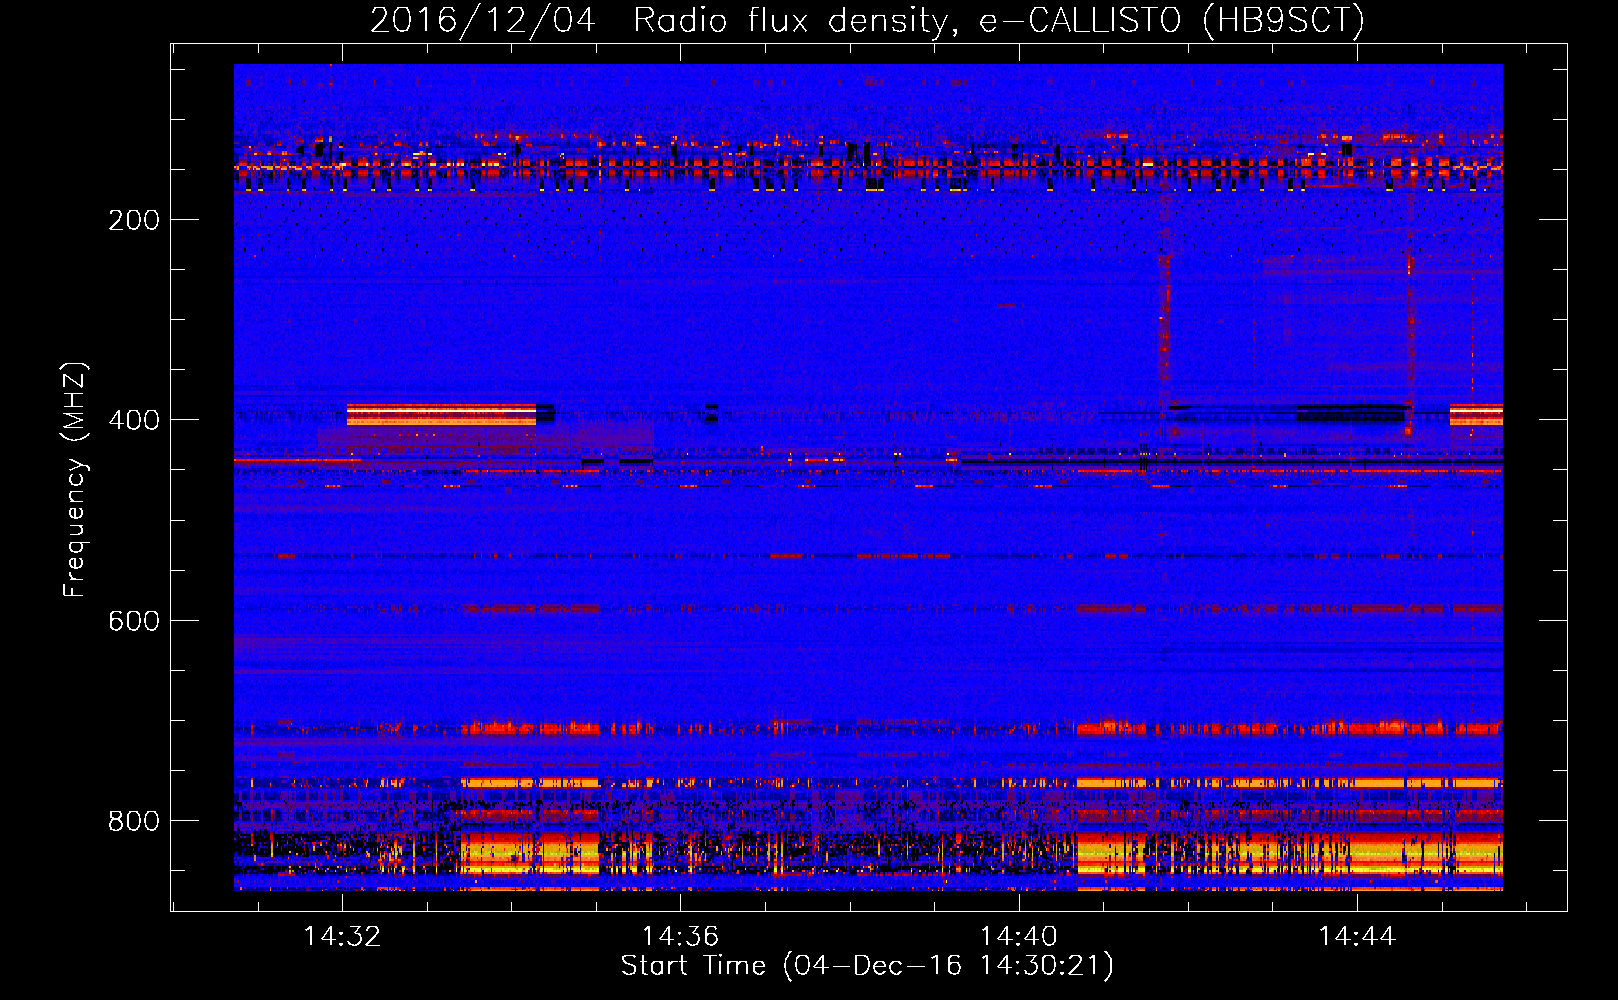1618x1000 pixels.
Task: Click the 14:40 time tick label
Action: 1018,936
